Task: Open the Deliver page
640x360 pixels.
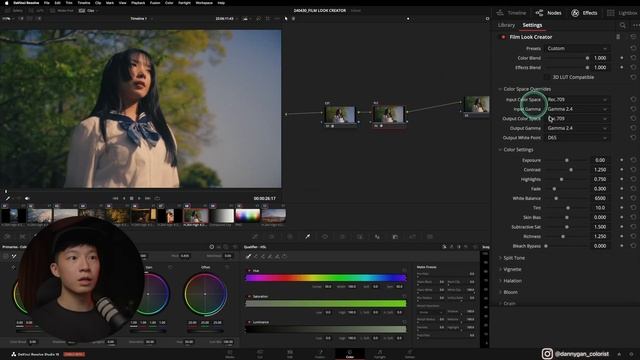Action: pos(410,354)
